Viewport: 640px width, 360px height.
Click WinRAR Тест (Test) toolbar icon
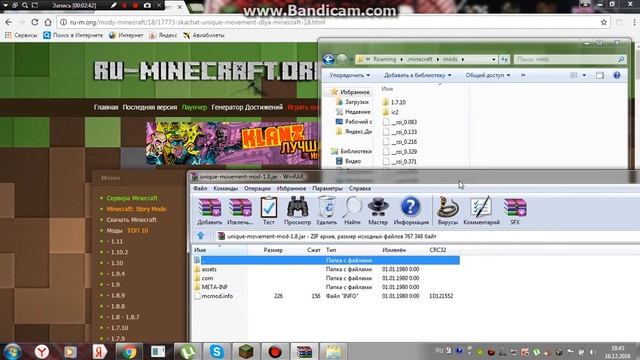(x=269, y=211)
